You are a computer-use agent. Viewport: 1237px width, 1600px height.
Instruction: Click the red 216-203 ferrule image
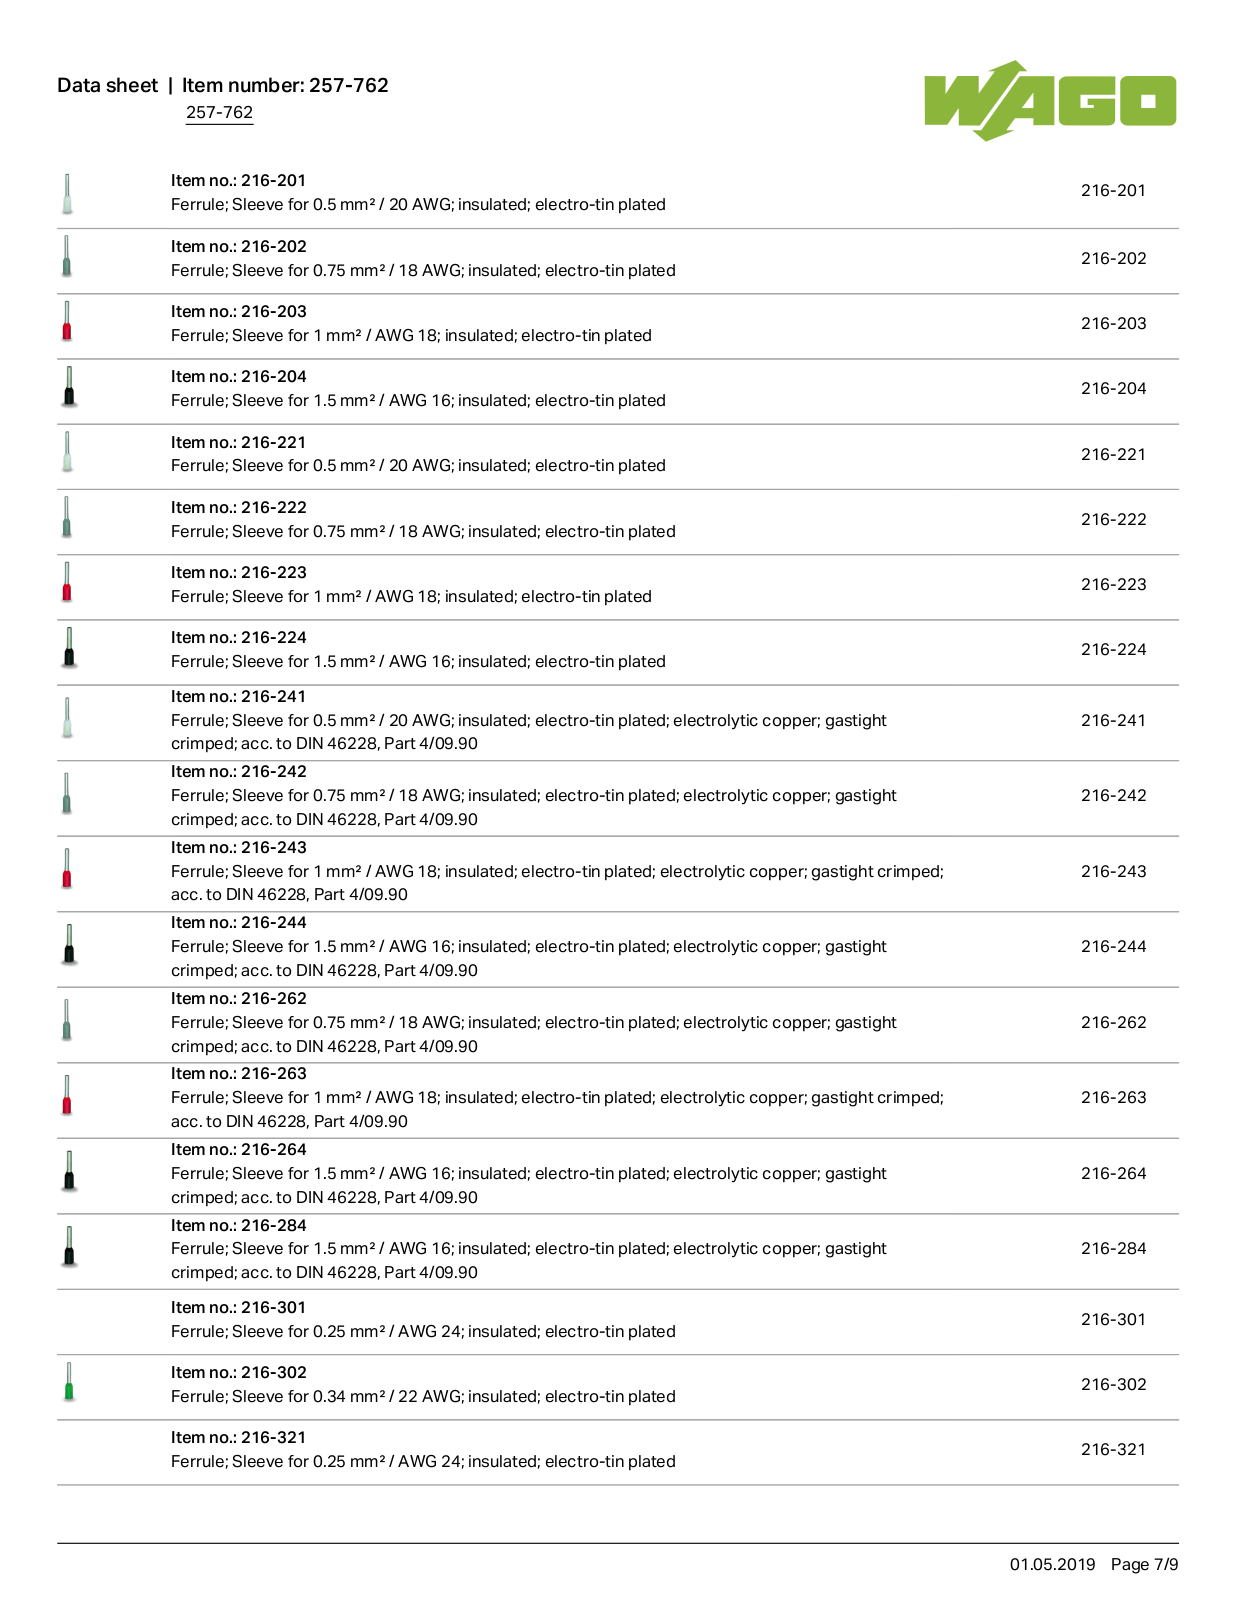coord(67,322)
